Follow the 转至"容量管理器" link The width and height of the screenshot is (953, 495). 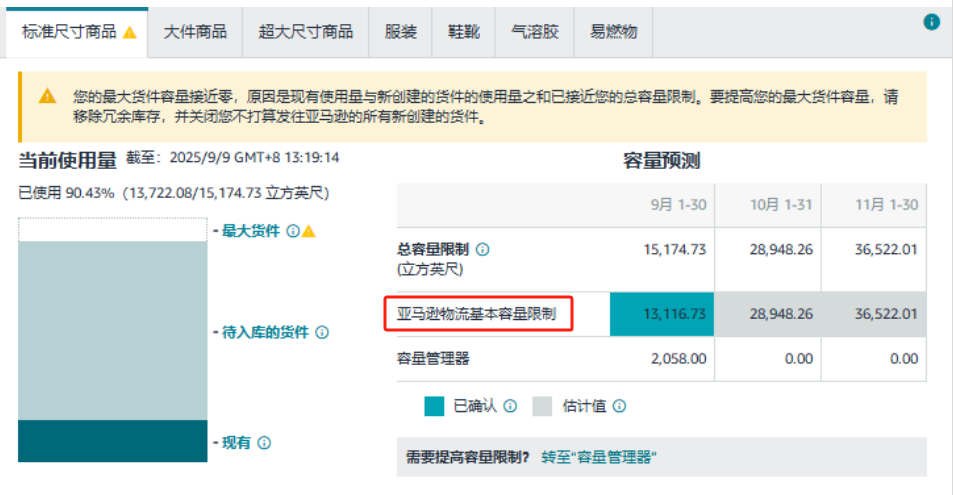pos(598,457)
